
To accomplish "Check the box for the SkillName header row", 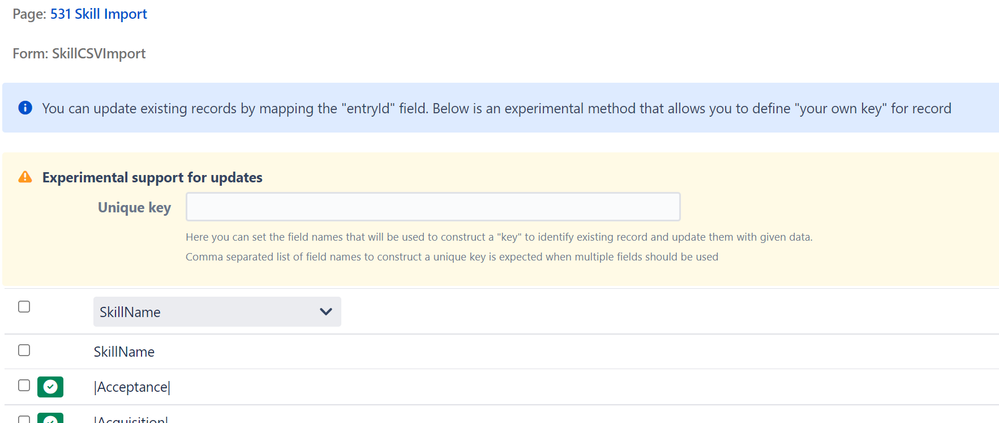I will click(24, 350).
